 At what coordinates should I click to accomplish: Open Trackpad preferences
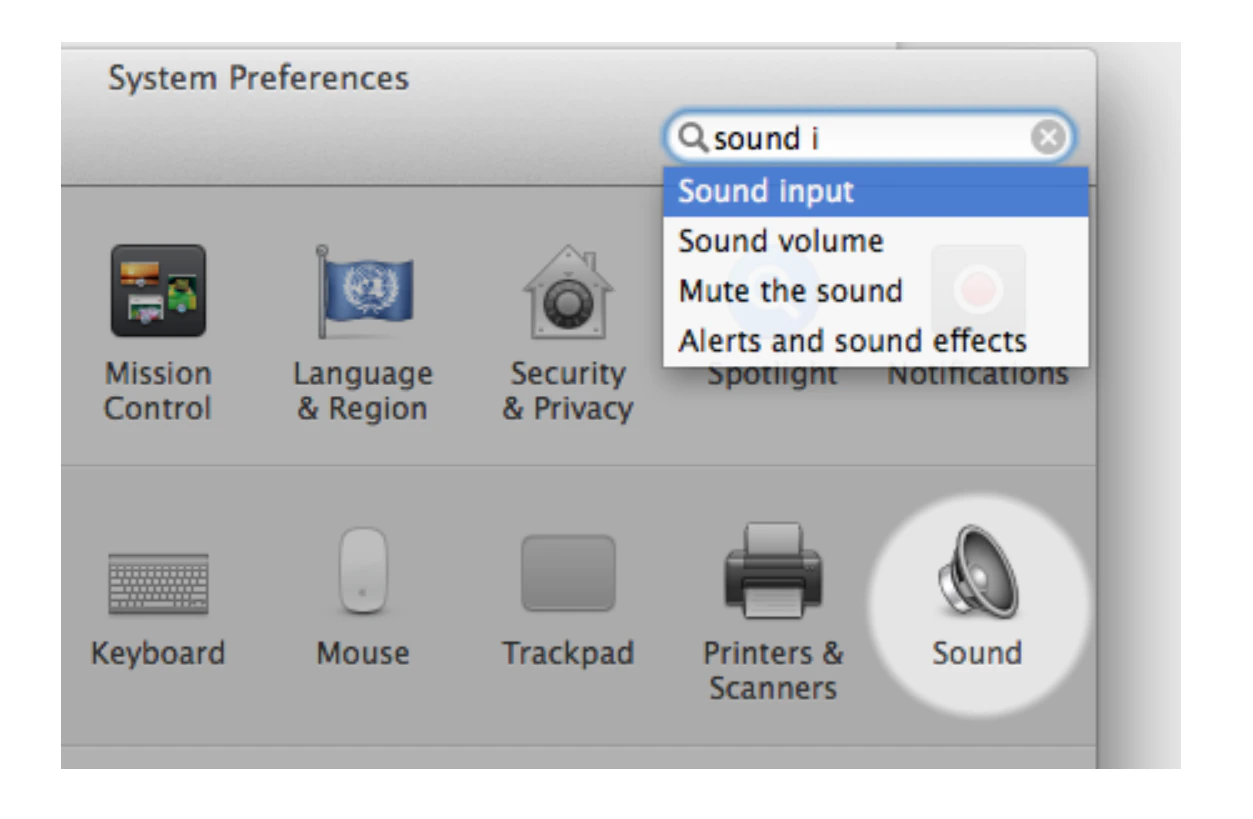pyautogui.click(x=568, y=570)
